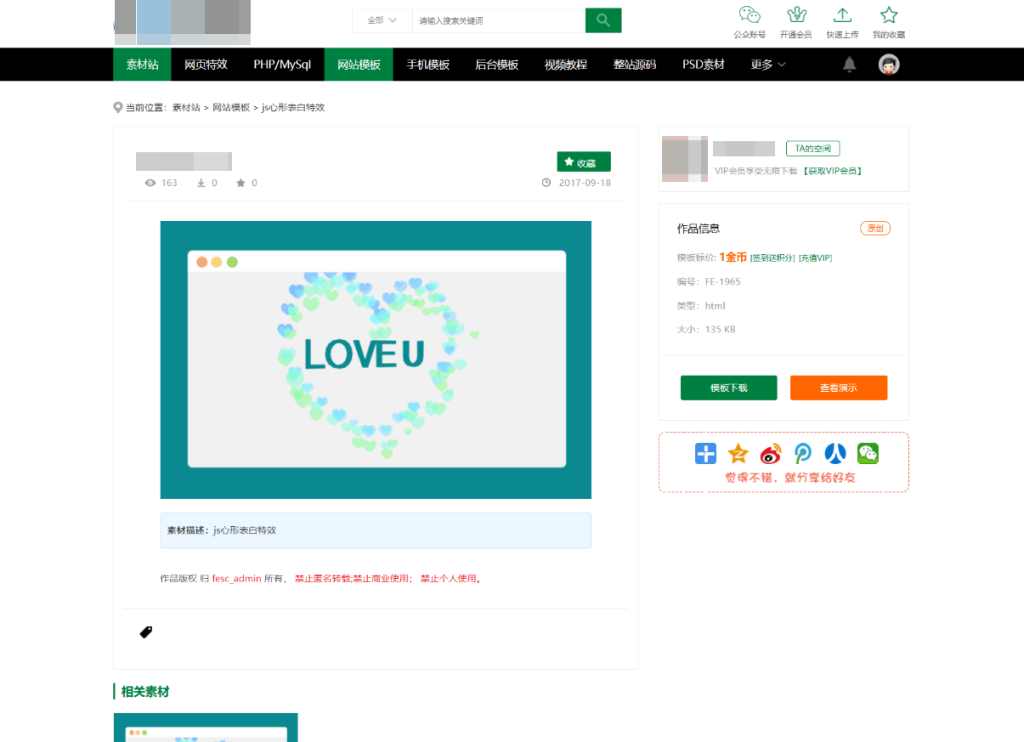Screen dimensions: 1024x742
Task: Click the blue plus more-share icon
Action: [706, 454]
